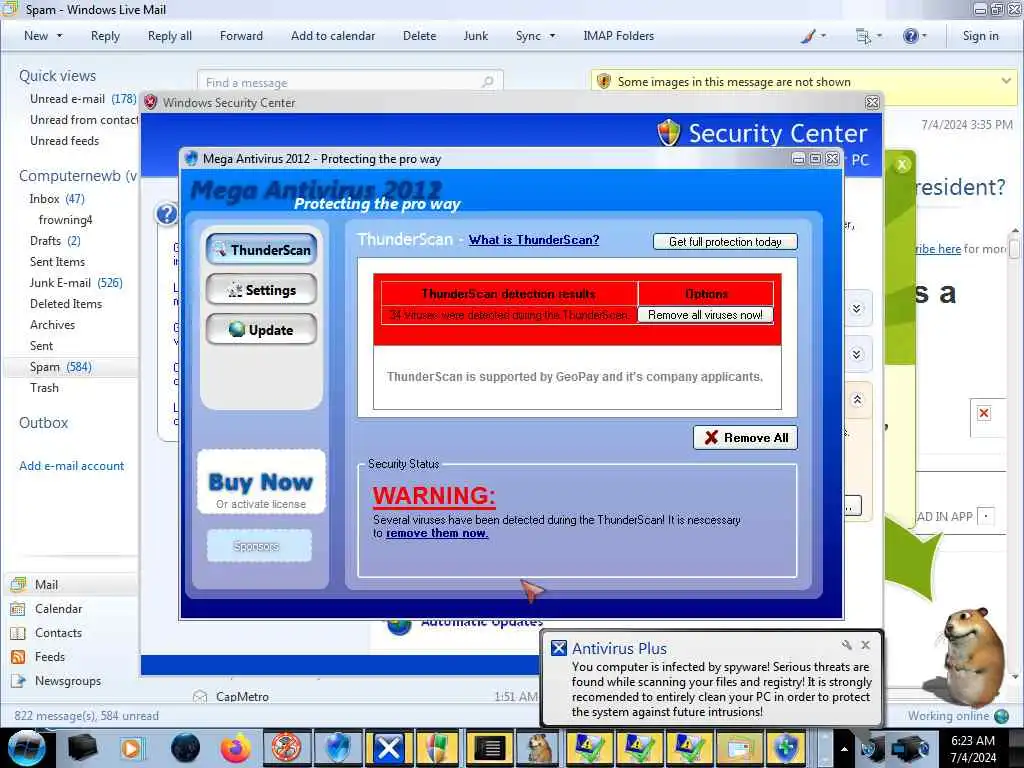
Task: Open the What is ThunderScan? link
Action: 534,240
